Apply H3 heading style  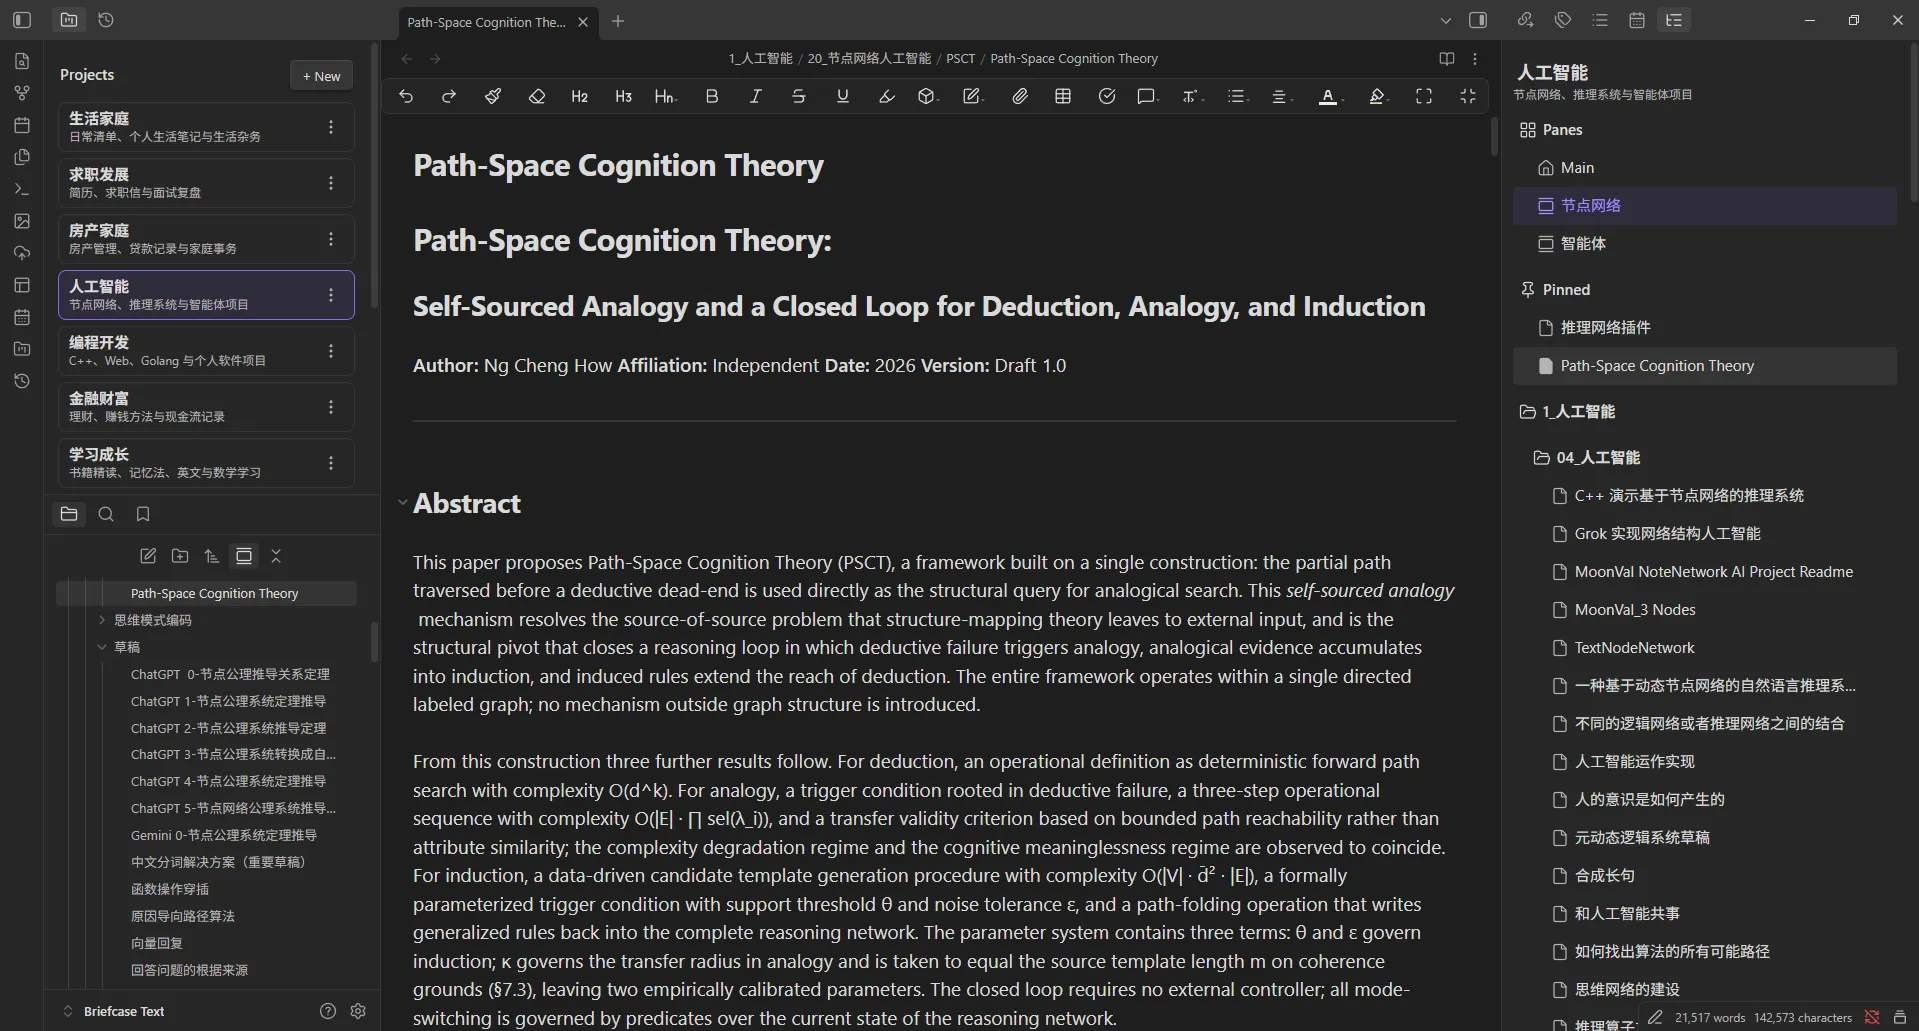coord(623,96)
